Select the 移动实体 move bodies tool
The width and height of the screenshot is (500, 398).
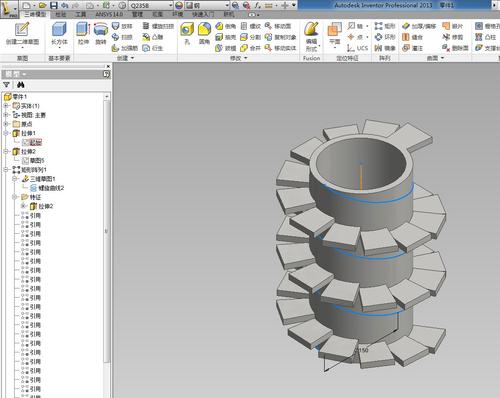[x=280, y=48]
